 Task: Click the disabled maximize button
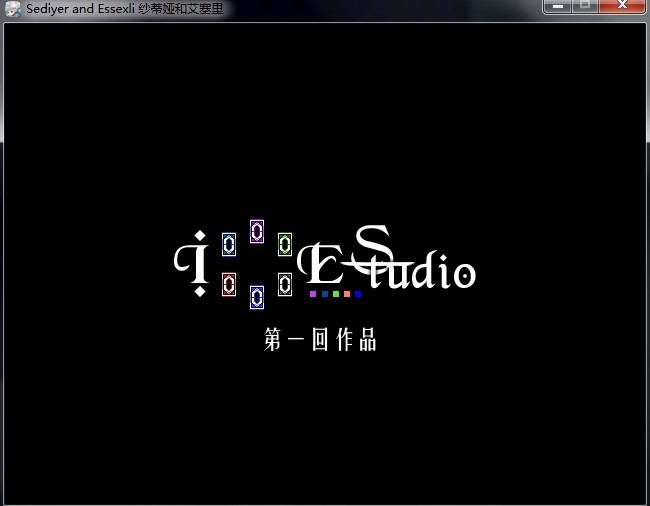coord(584,7)
